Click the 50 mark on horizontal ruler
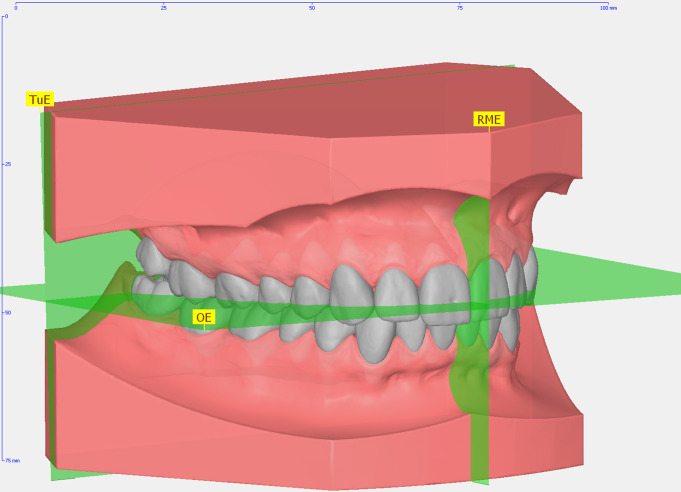This screenshot has width=681, height=492. click(x=312, y=8)
